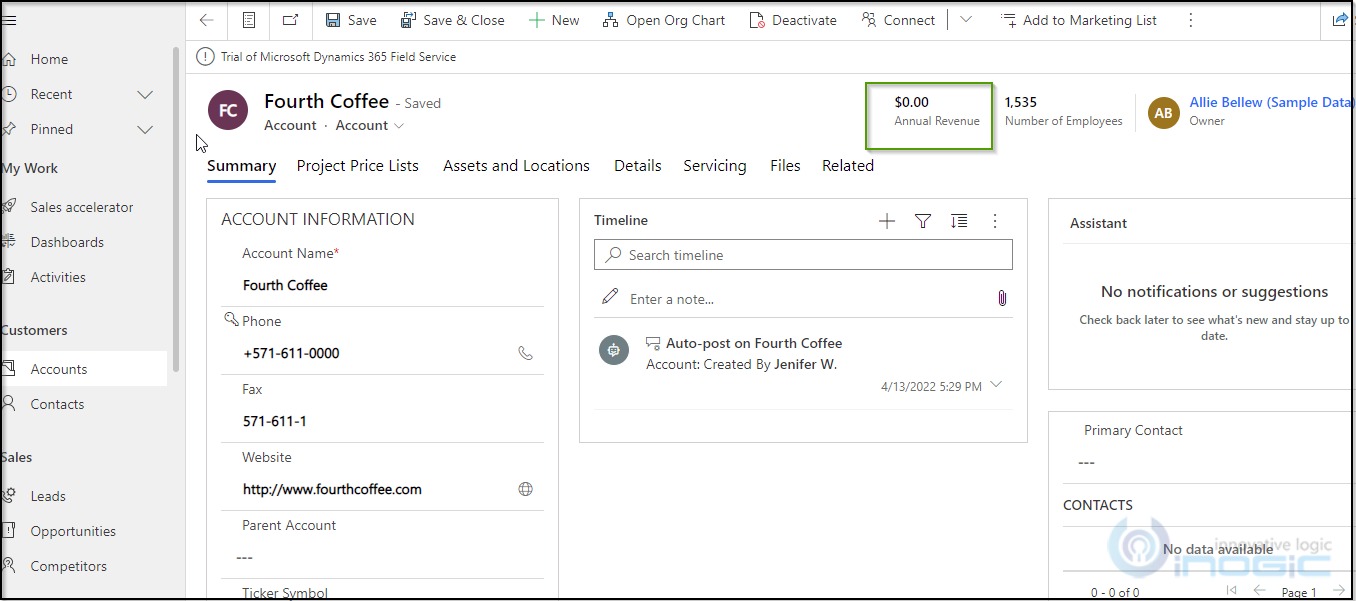Click the Search timeline box
This screenshot has width=1356, height=601.
tap(803, 255)
